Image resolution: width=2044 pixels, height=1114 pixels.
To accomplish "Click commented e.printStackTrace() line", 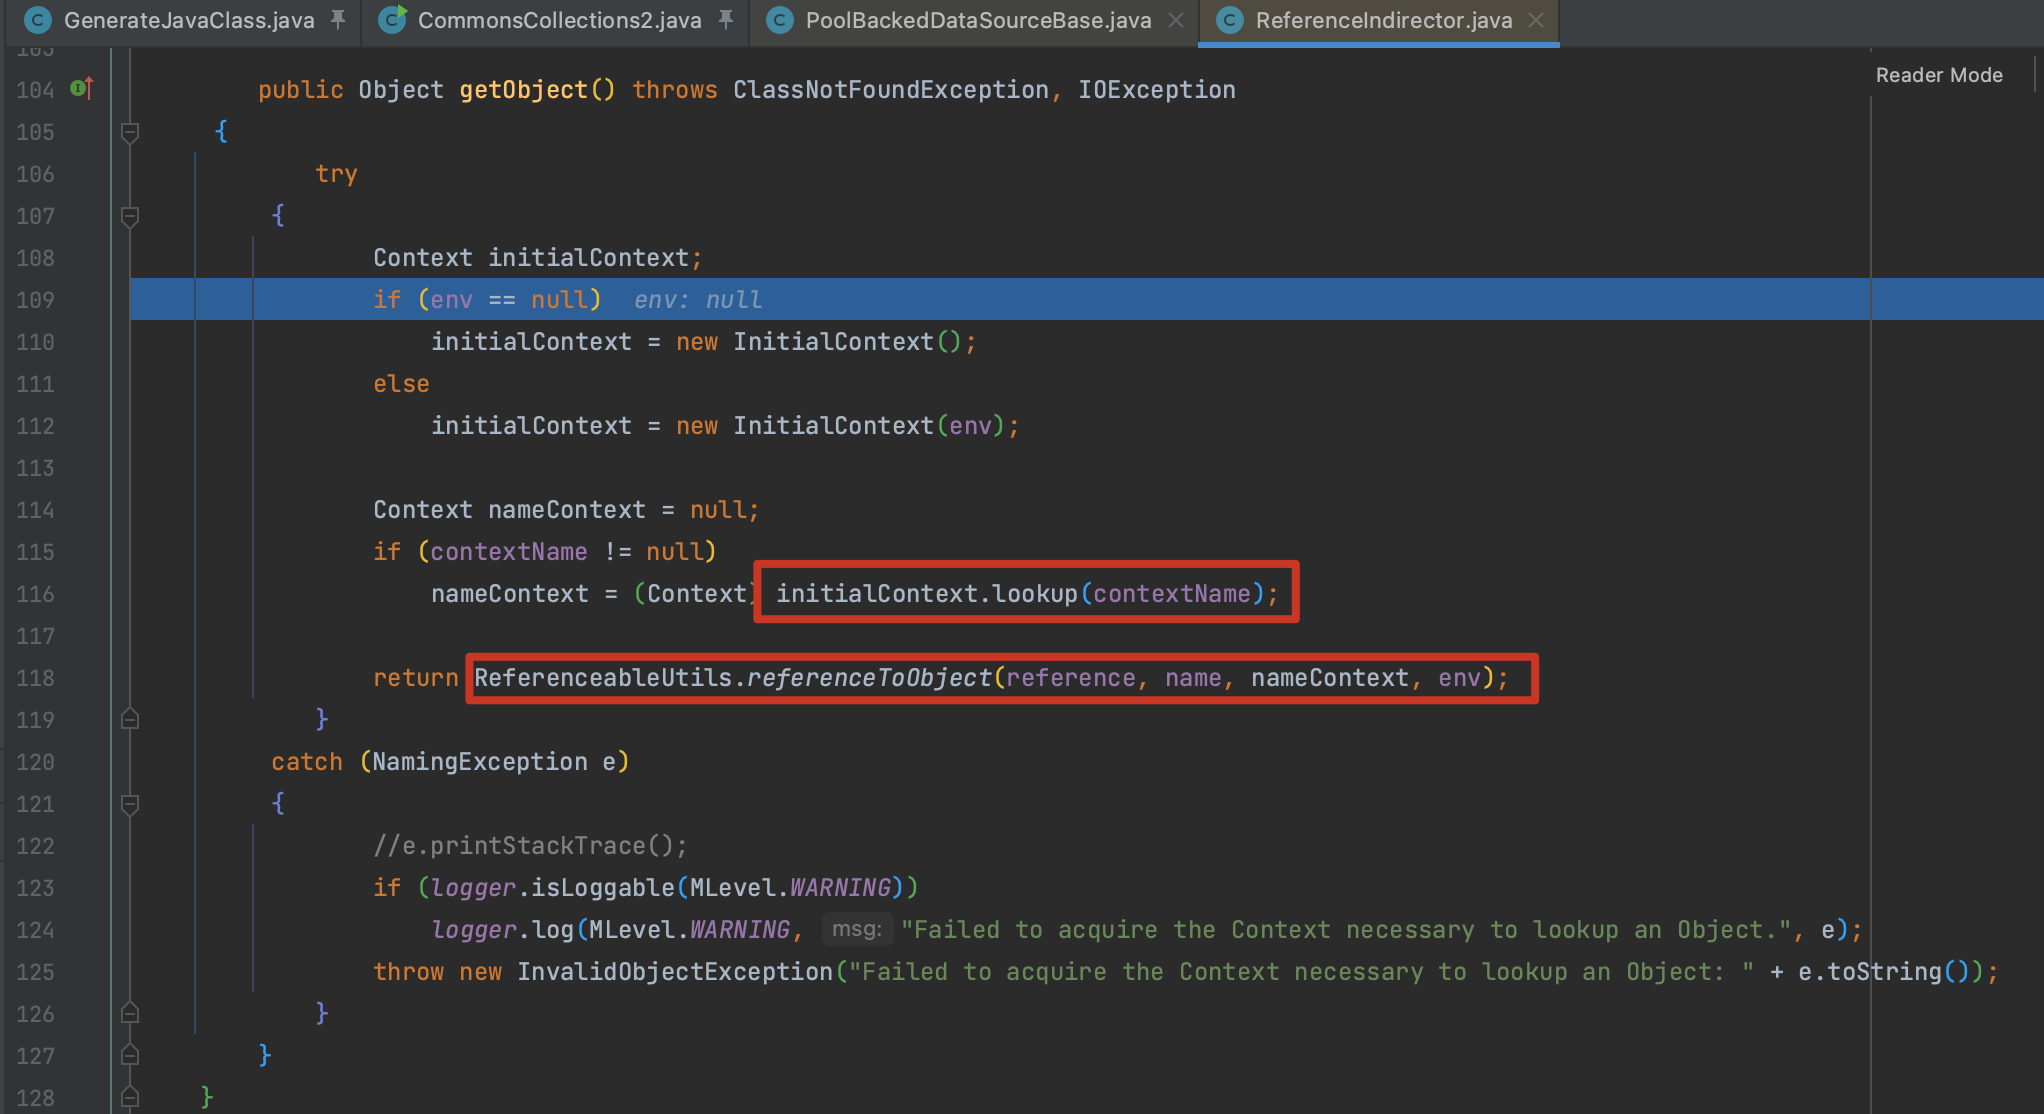I will tap(531, 846).
